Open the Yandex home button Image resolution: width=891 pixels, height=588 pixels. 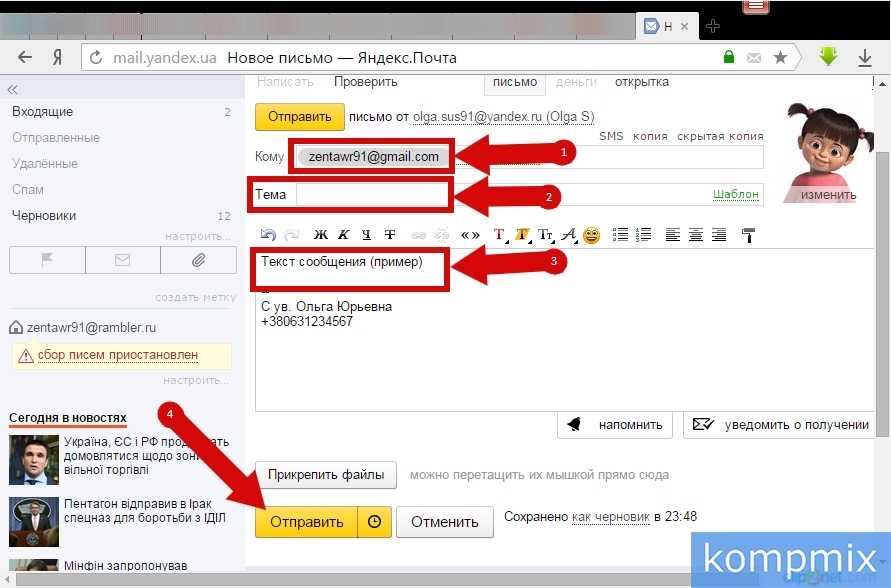pyautogui.click(x=57, y=57)
